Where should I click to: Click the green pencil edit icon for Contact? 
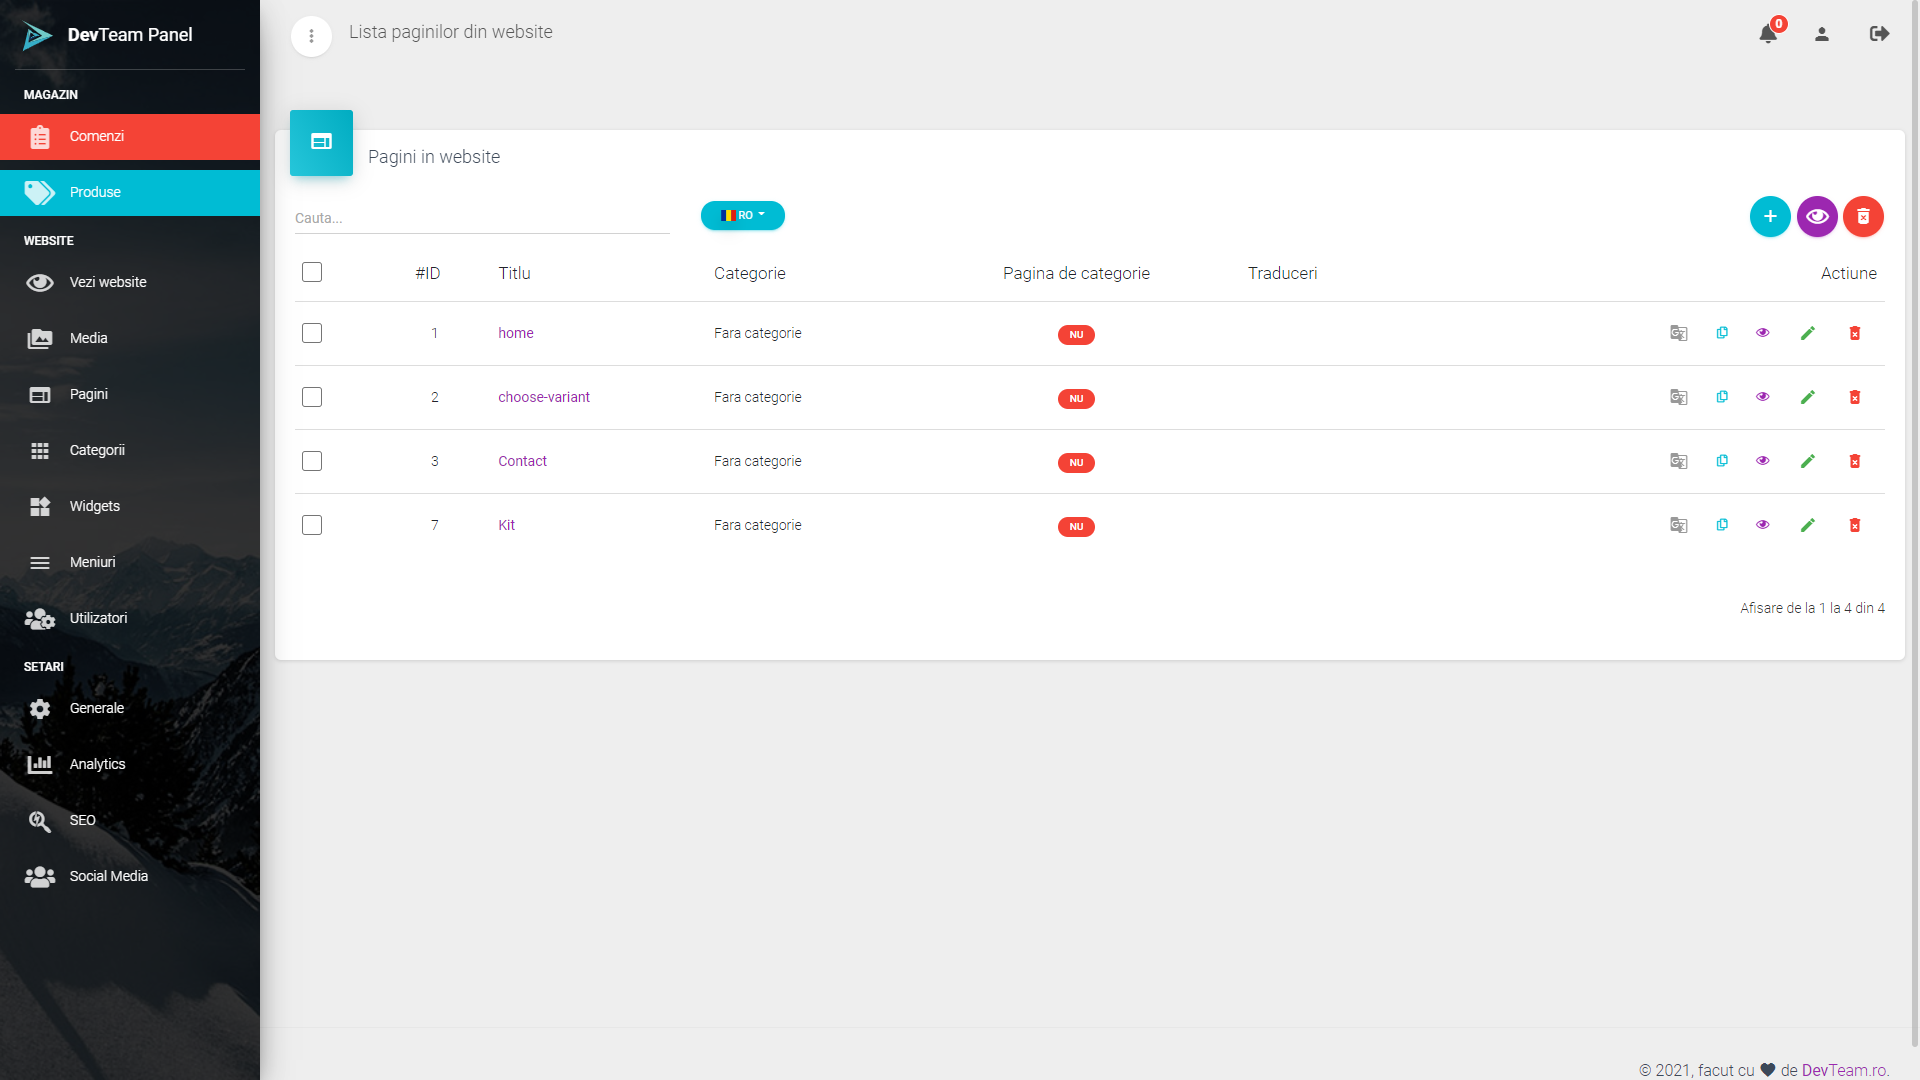pyautogui.click(x=1807, y=461)
